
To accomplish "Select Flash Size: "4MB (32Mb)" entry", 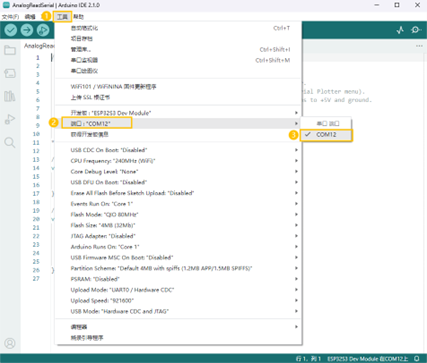I will [178, 225].
